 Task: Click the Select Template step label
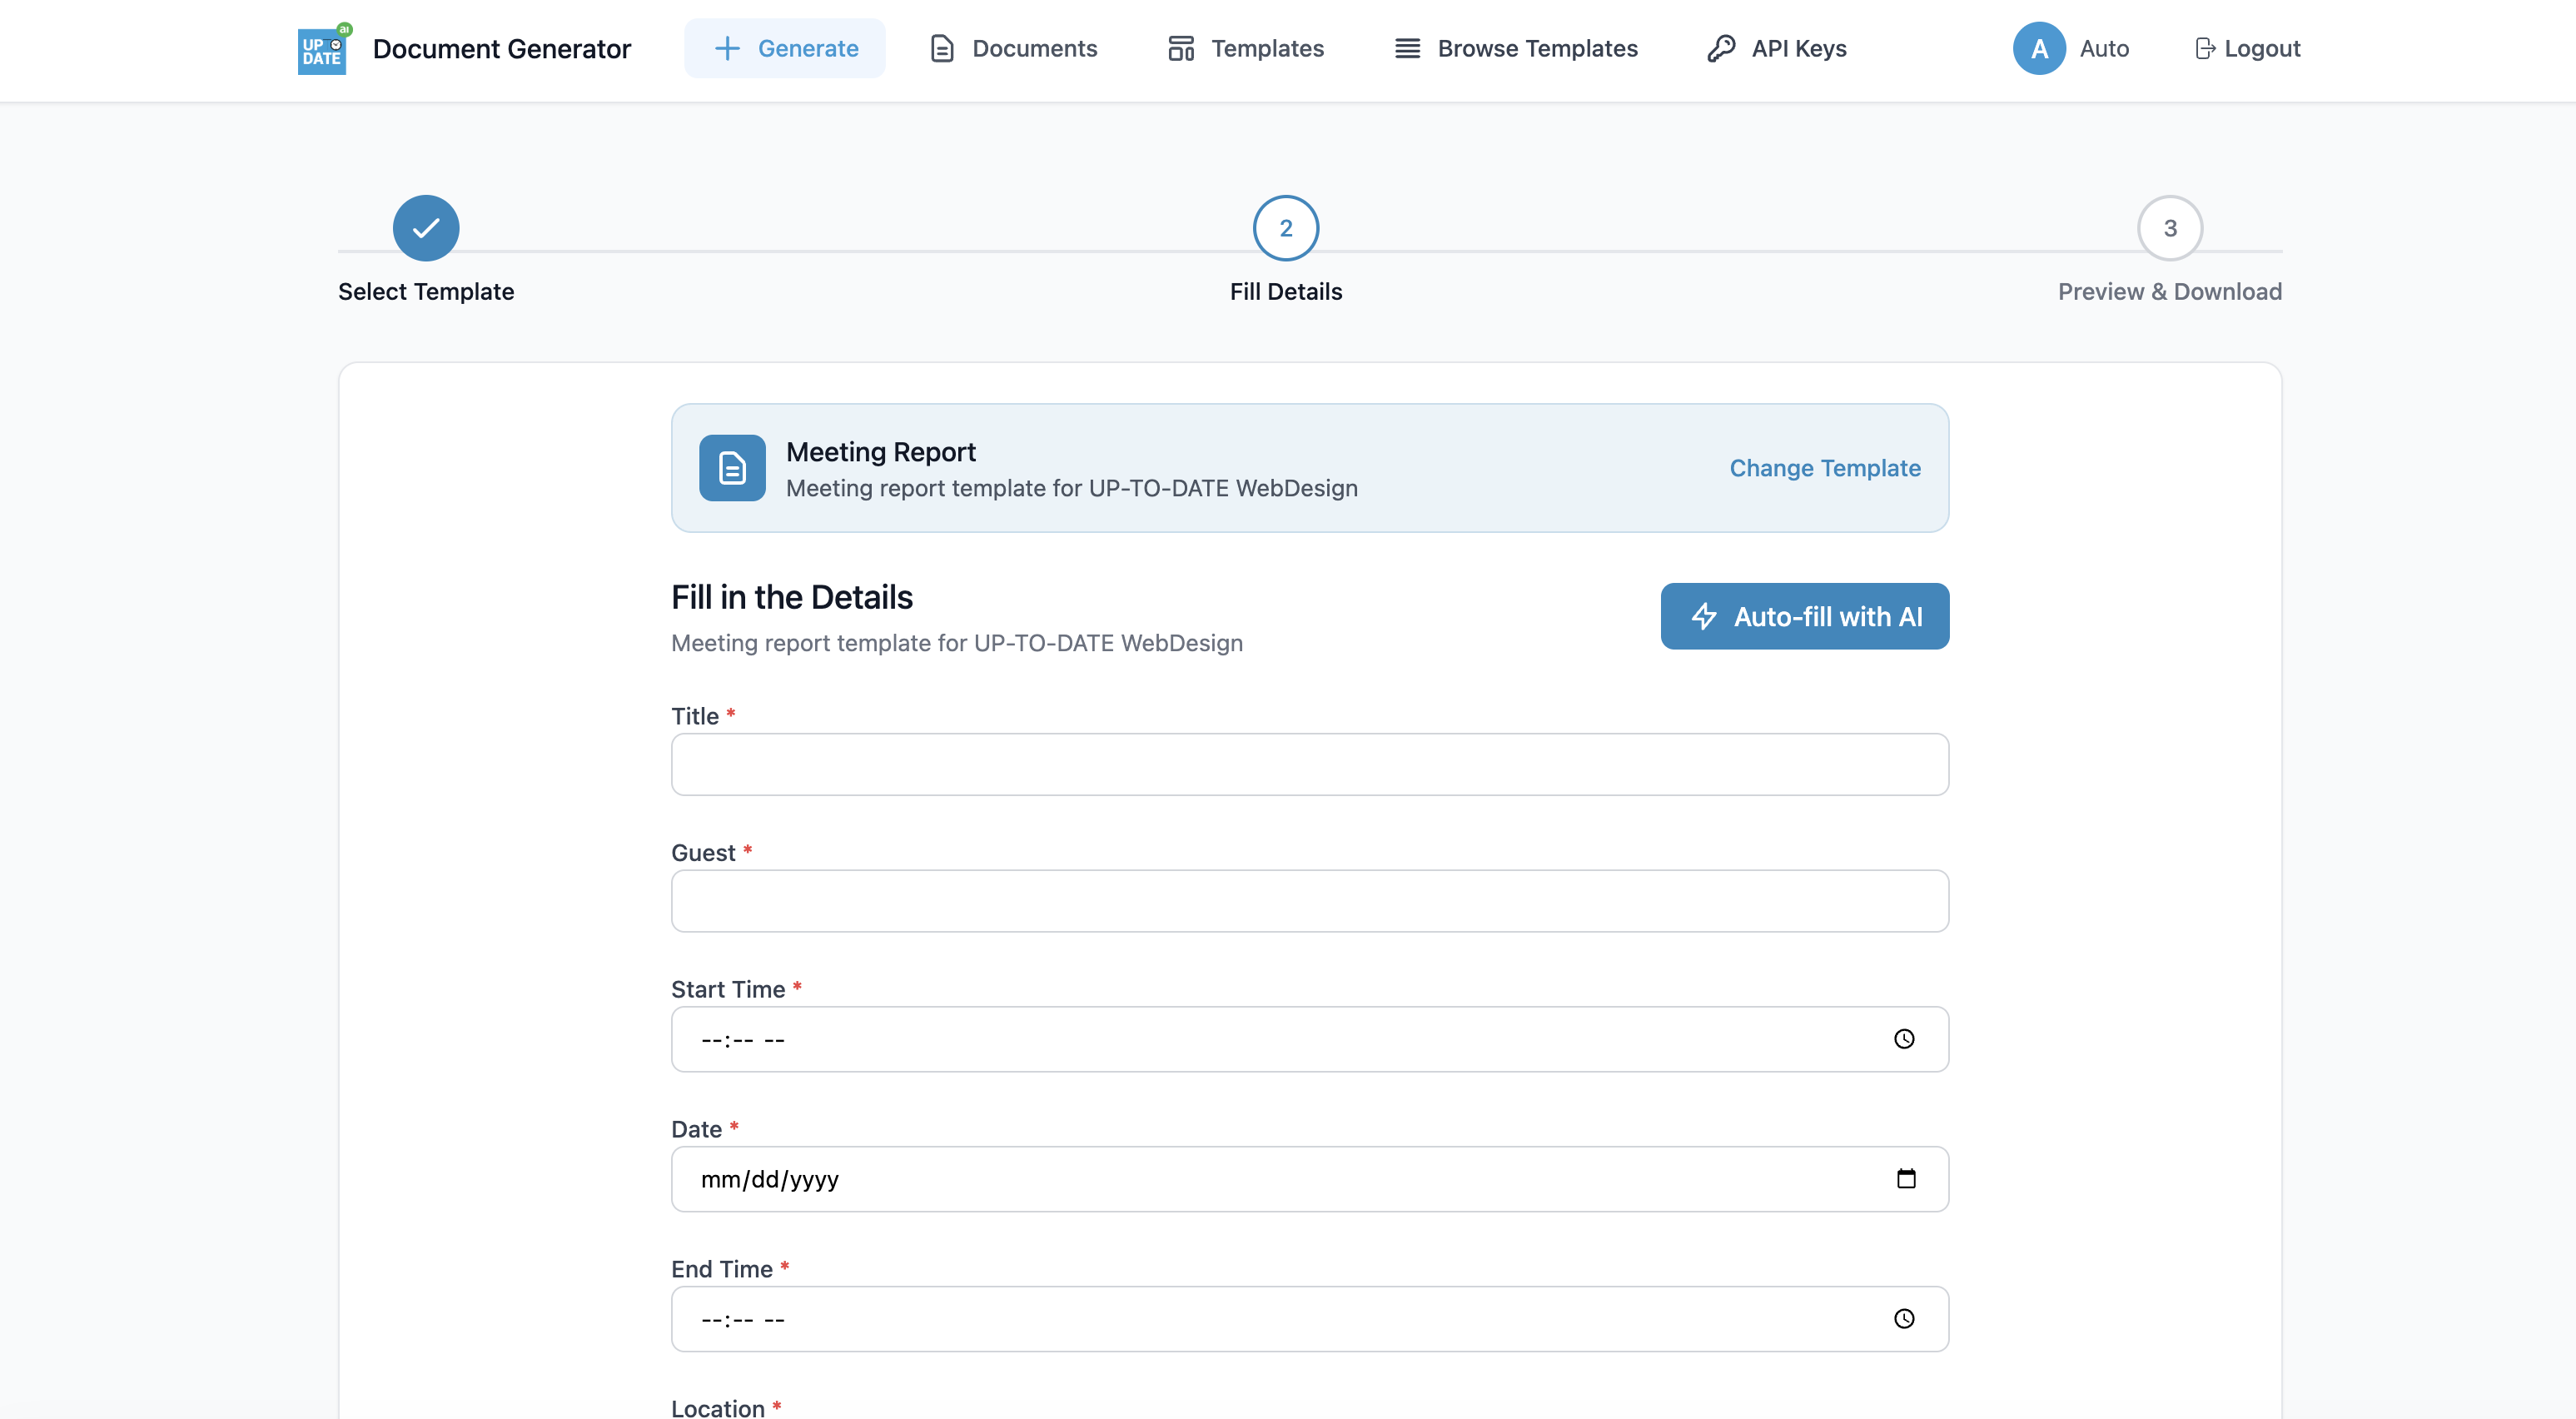(x=426, y=291)
